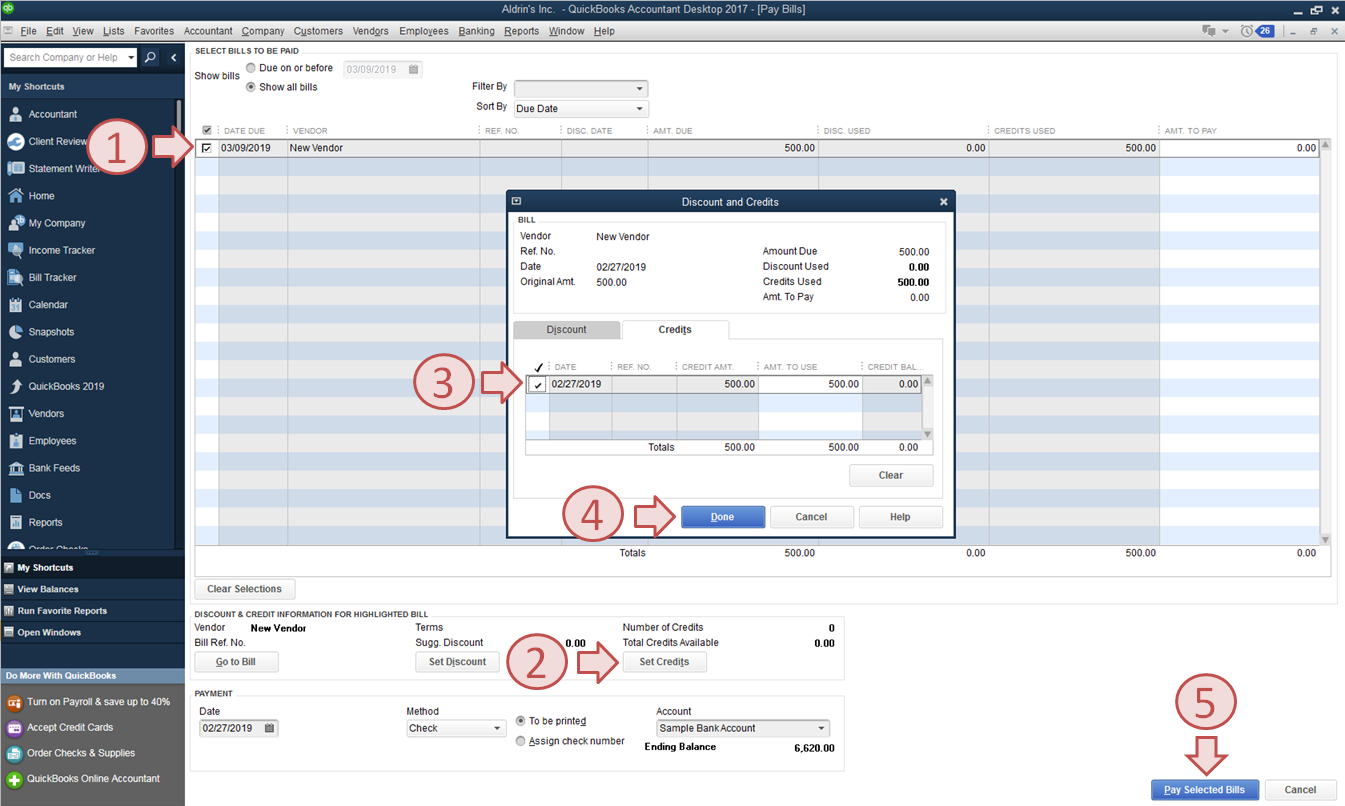Open My Company shortcut

57,223
